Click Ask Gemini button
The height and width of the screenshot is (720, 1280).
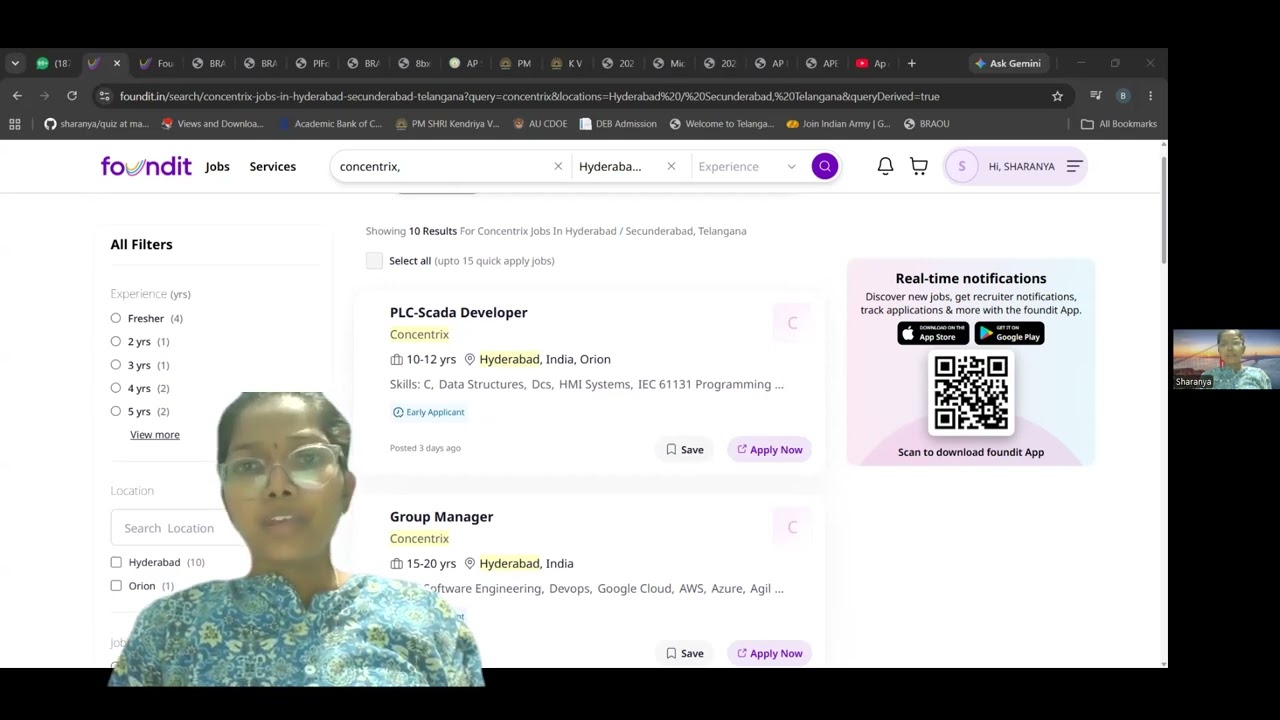coord(1008,63)
